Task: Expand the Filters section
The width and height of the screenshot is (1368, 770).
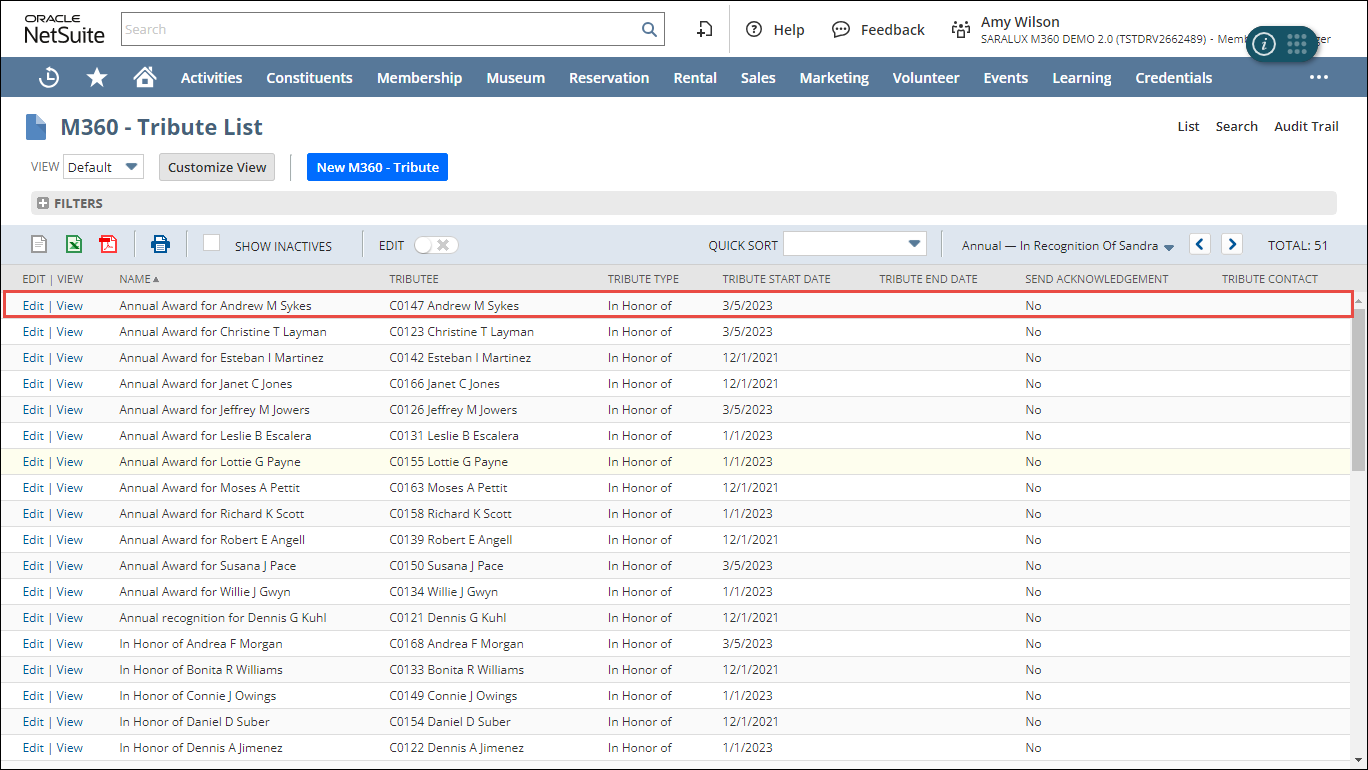Action: pyautogui.click(x=43, y=203)
